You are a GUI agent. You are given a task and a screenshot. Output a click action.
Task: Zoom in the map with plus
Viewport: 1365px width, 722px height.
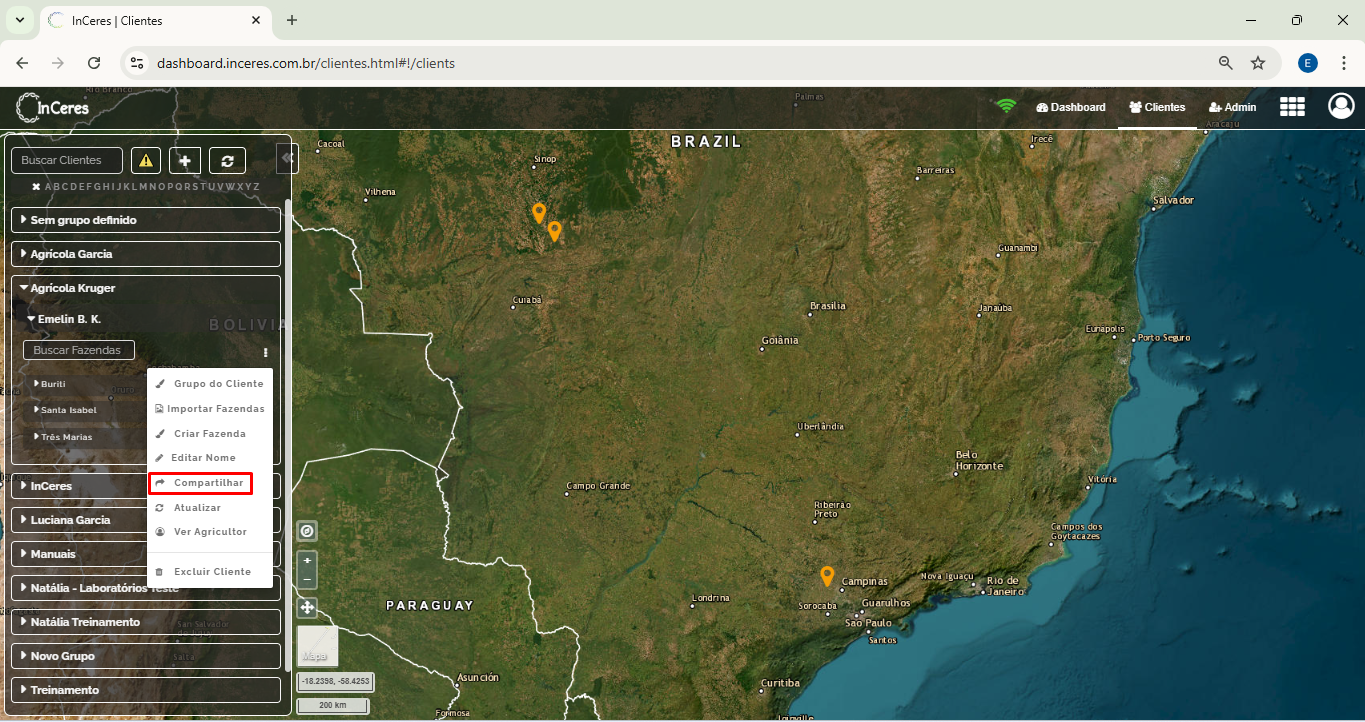(x=307, y=561)
